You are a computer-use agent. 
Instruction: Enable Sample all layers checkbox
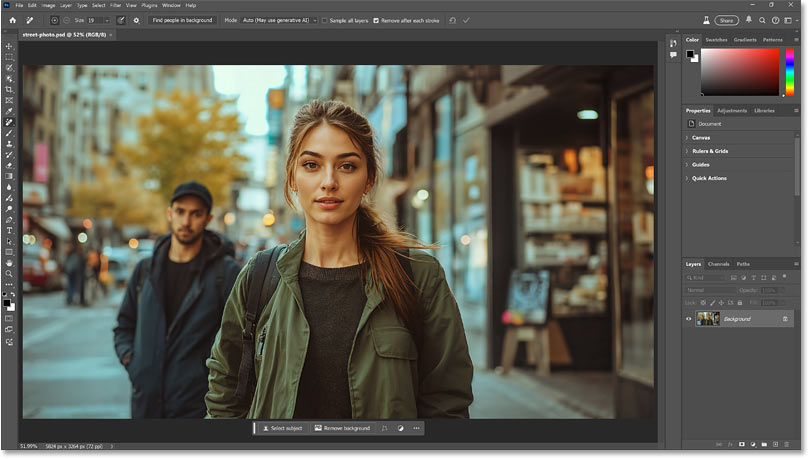[x=325, y=21]
